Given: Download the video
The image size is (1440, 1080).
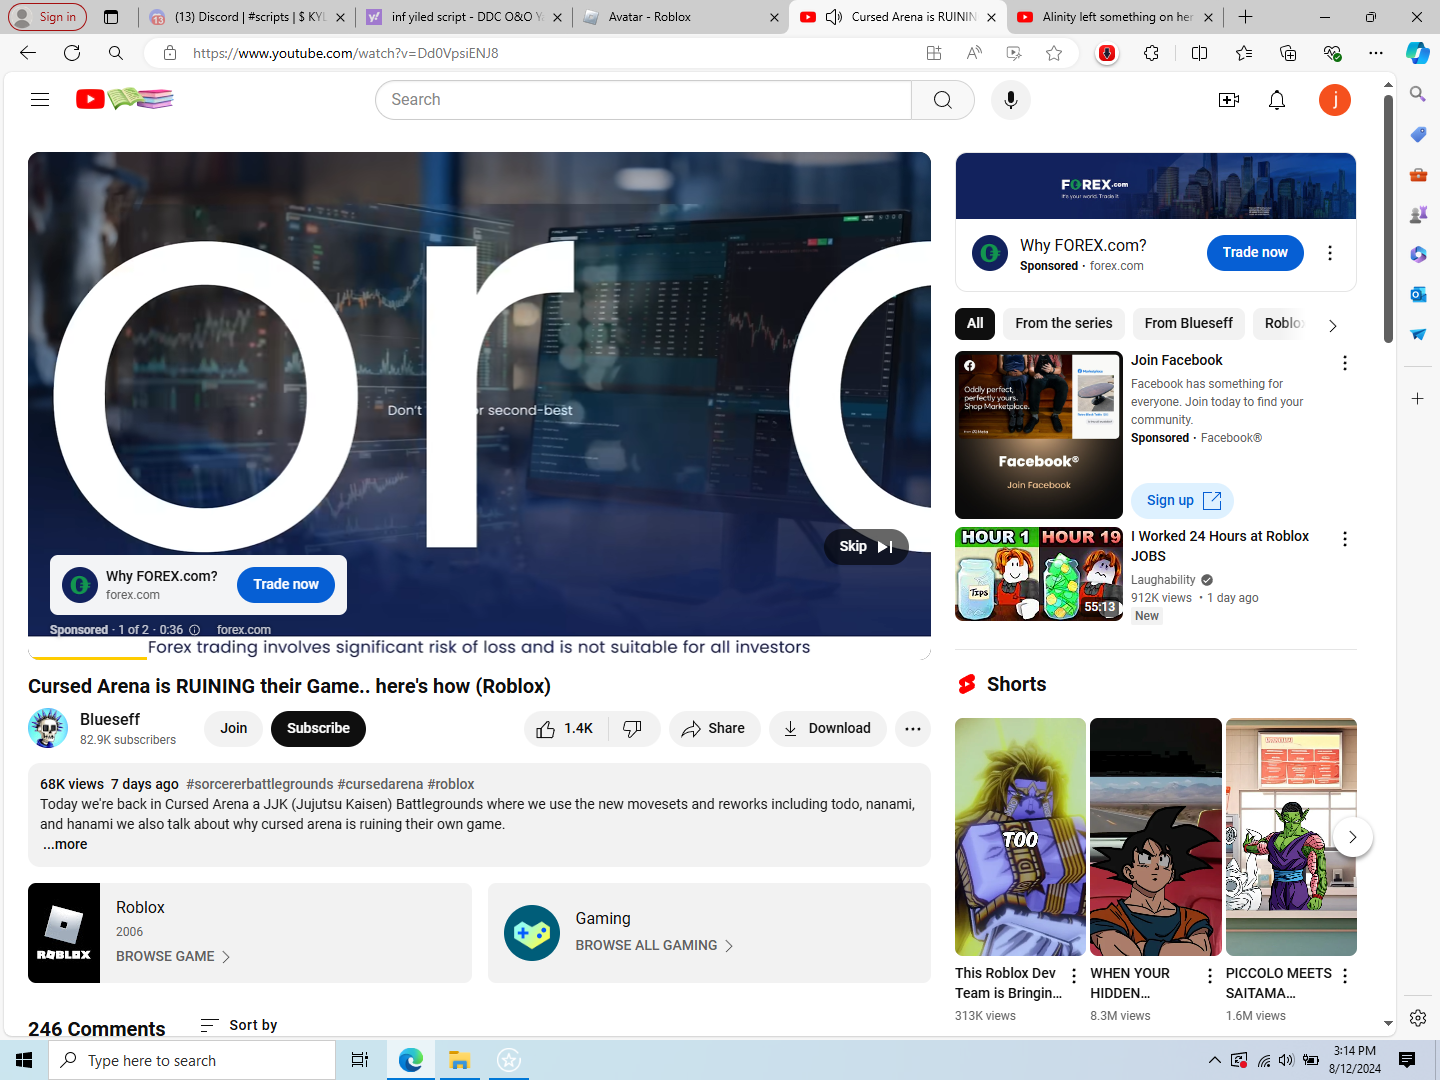Looking at the screenshot, I should point(827,729).
